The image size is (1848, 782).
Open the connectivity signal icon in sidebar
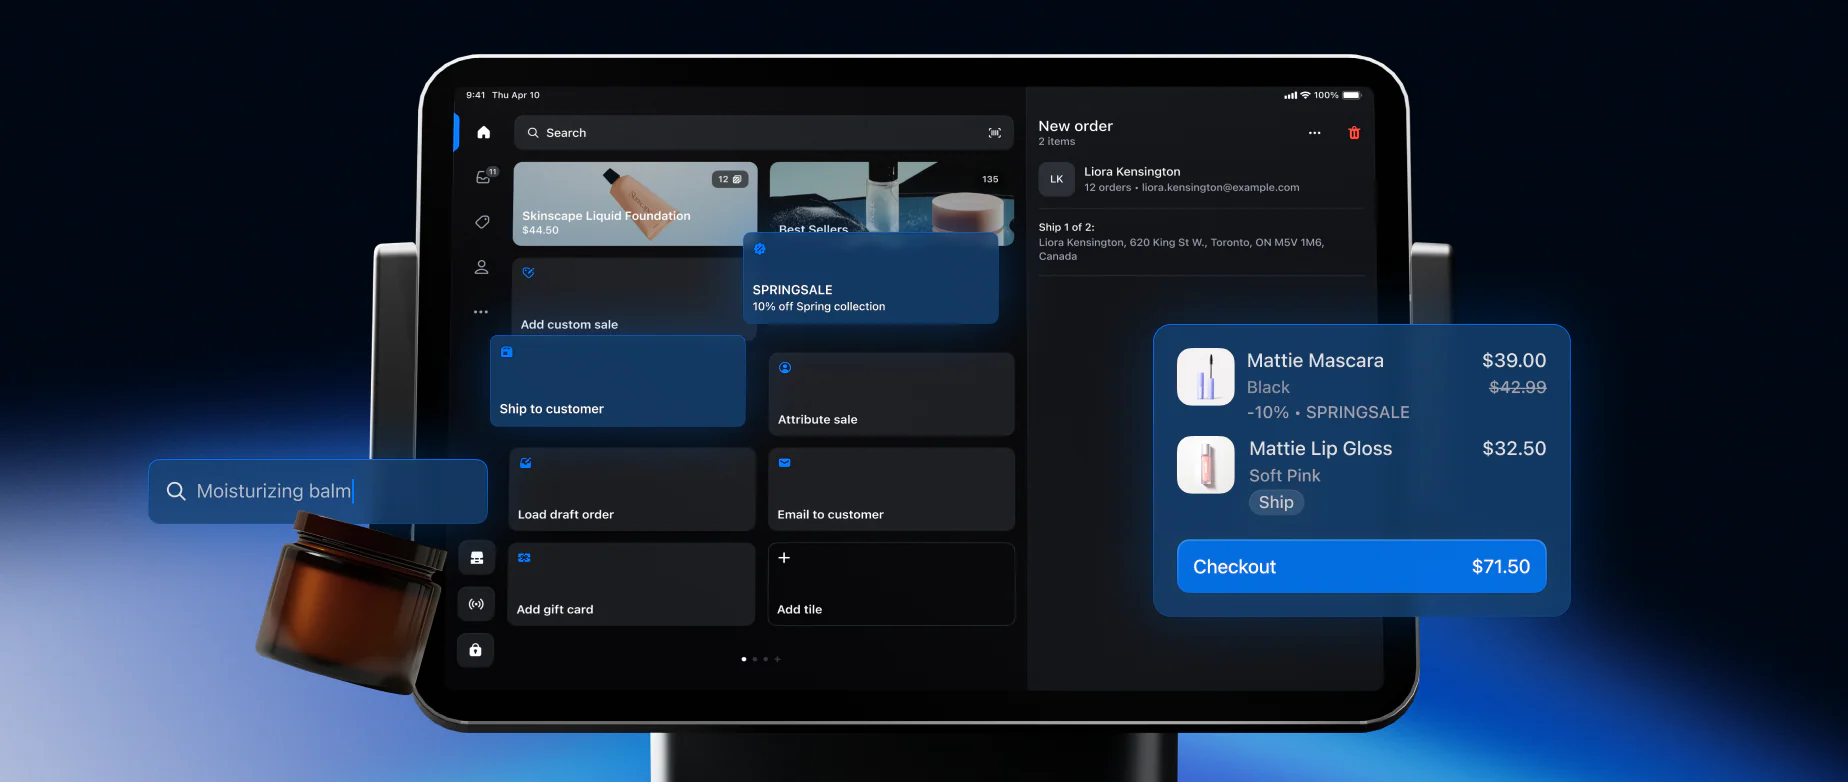tap(476, 604)
